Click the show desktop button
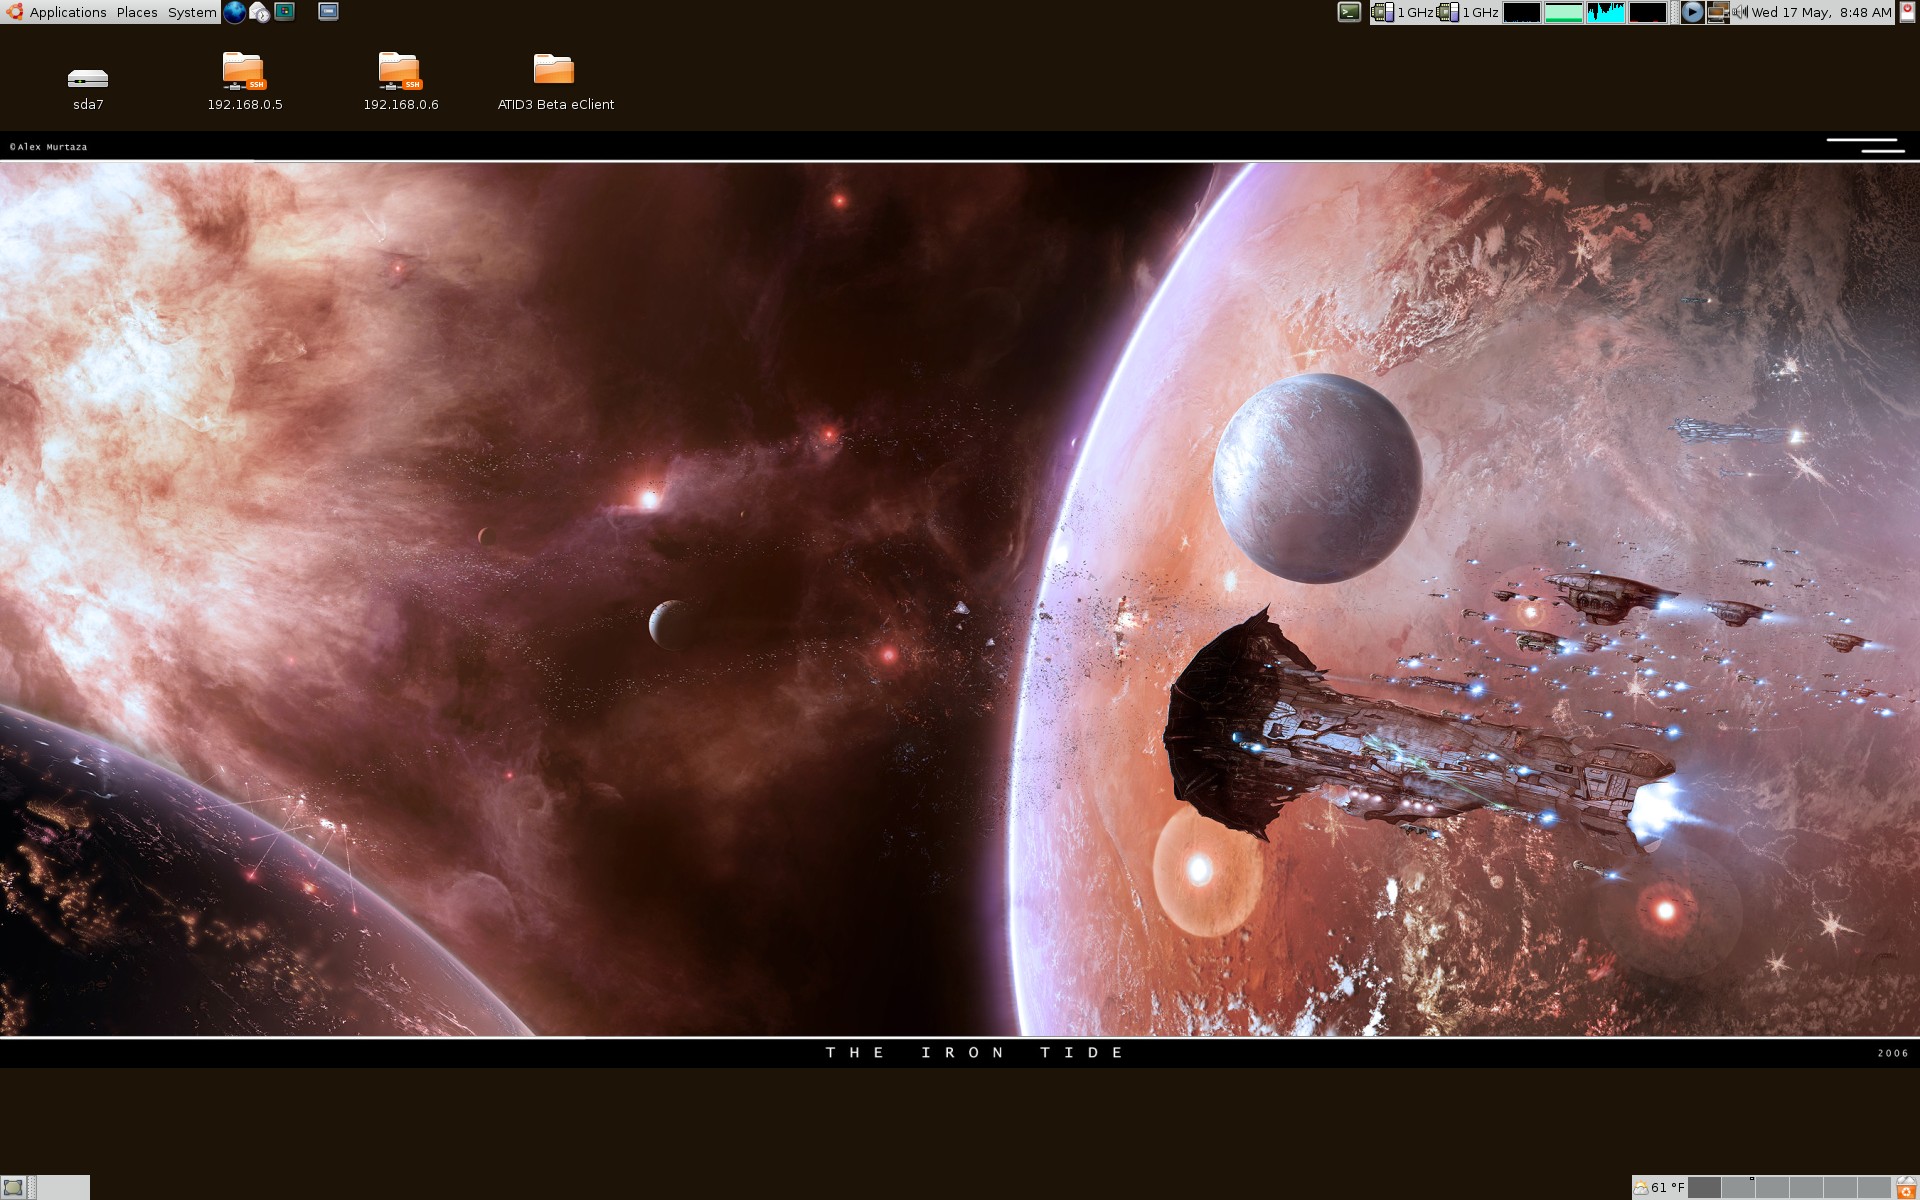Screen dimensions: 1920x1200 click(x=13, y=1188)
